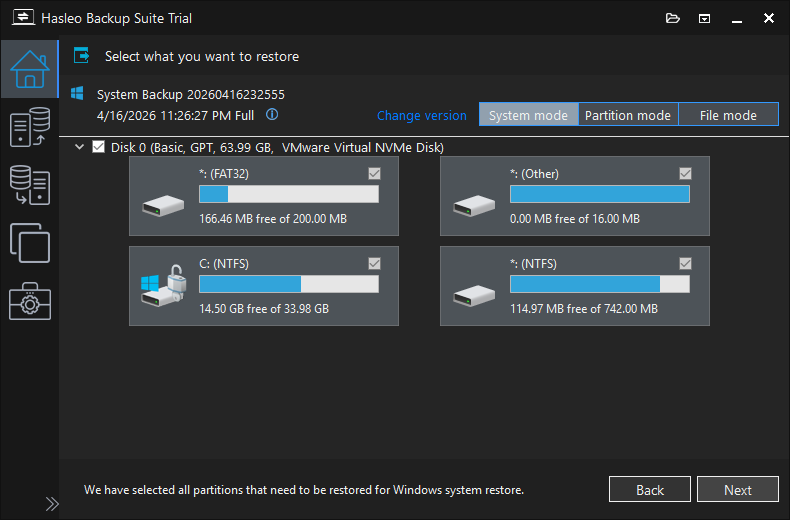Screen dimensions: 790x520
Task: Close the Hasleo Backup Suite window
Action: click(768, 18)
